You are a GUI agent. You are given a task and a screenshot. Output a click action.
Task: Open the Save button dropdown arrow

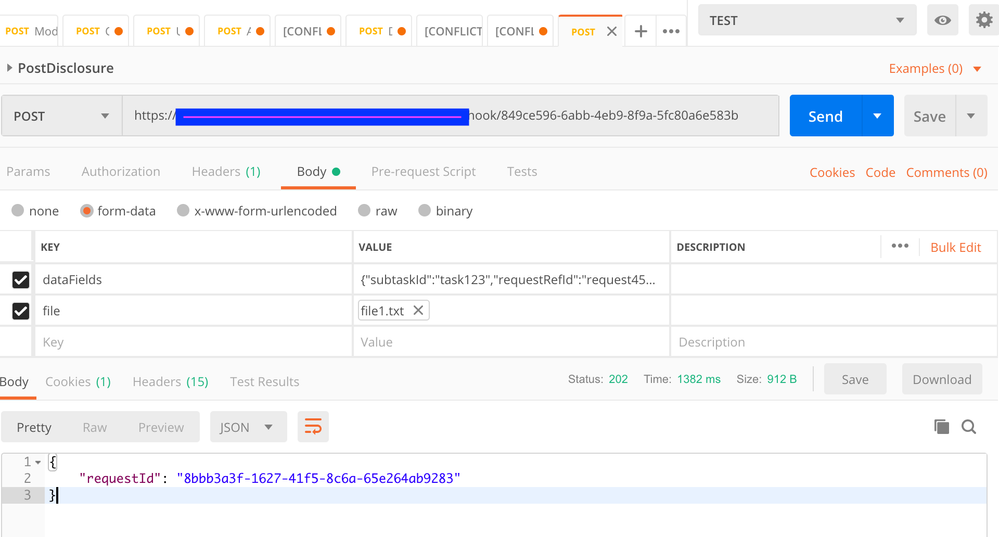(x=971, y=116)
